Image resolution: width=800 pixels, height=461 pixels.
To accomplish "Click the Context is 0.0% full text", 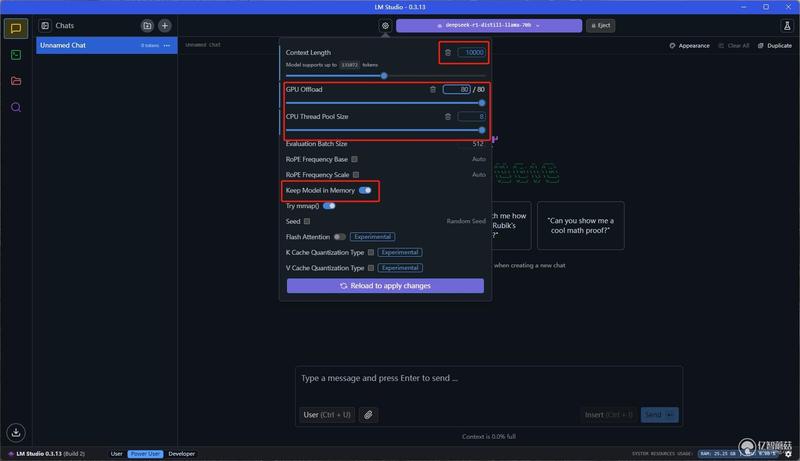I will pos(489,437).
